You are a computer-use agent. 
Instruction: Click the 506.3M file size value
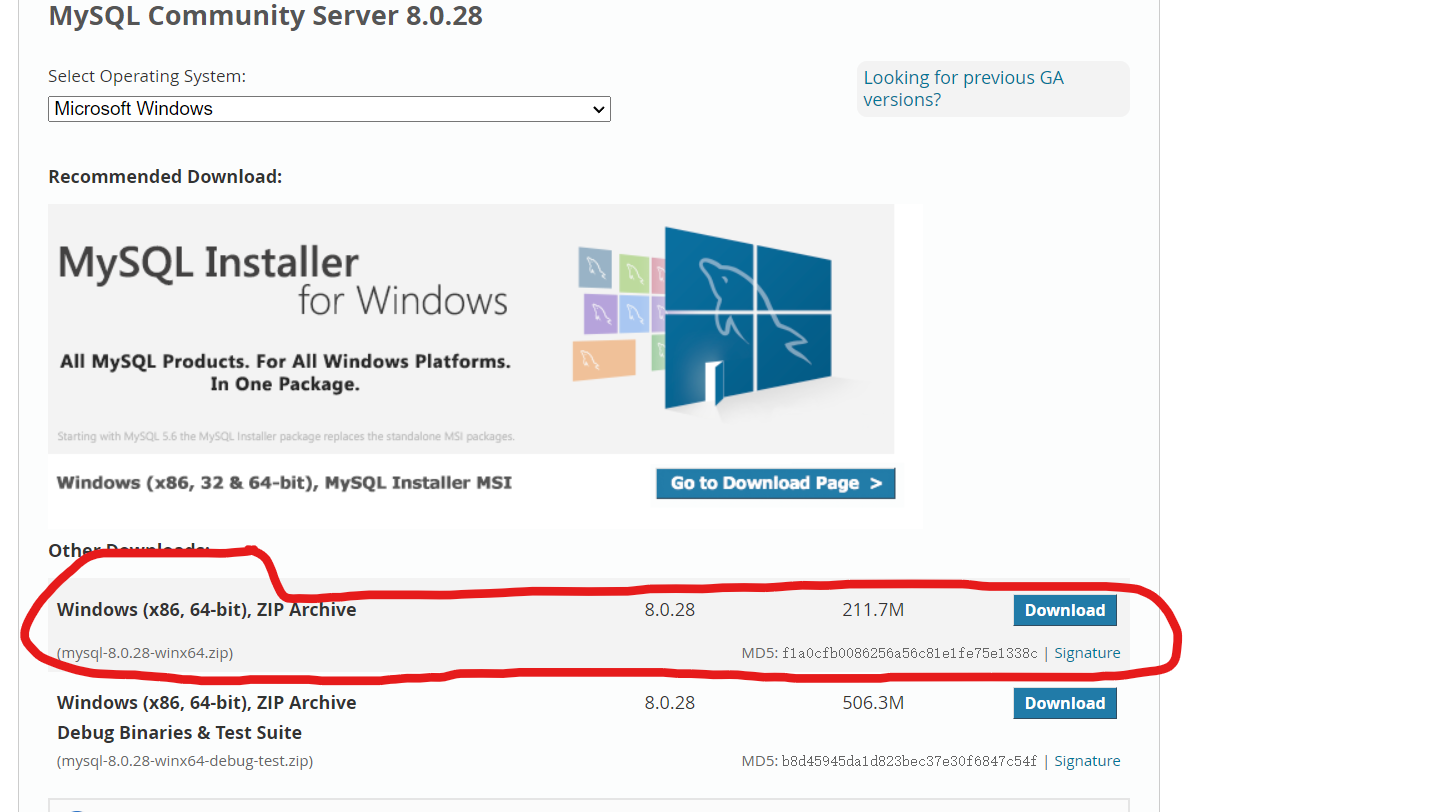point(873,703)
